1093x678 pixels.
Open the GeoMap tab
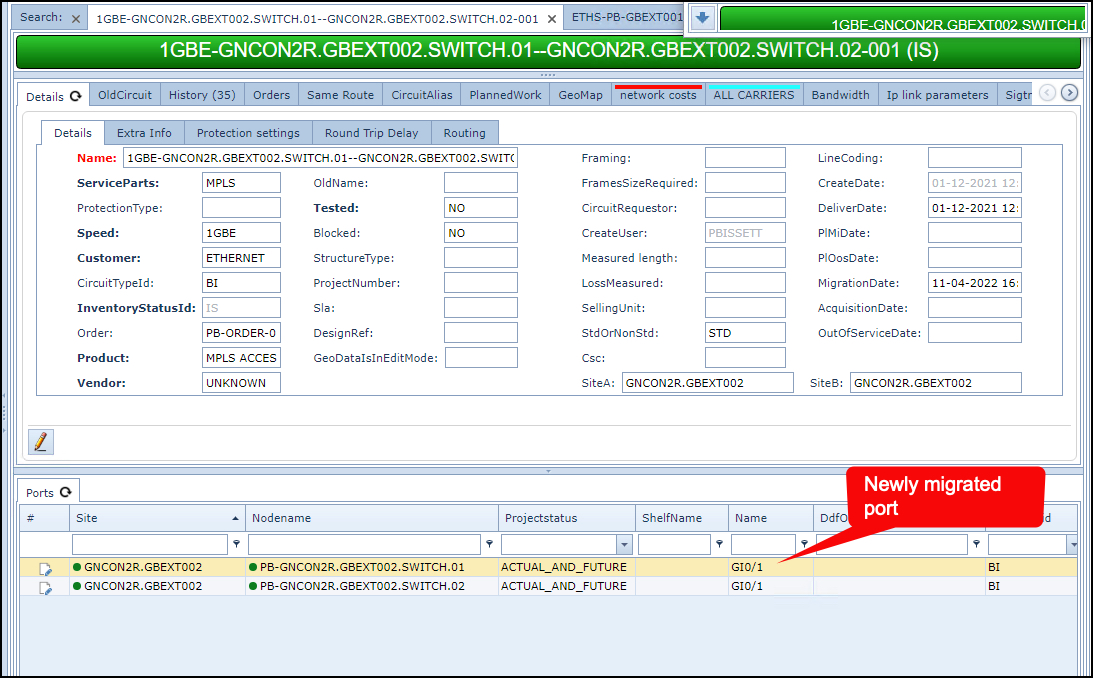coord(580,95)
